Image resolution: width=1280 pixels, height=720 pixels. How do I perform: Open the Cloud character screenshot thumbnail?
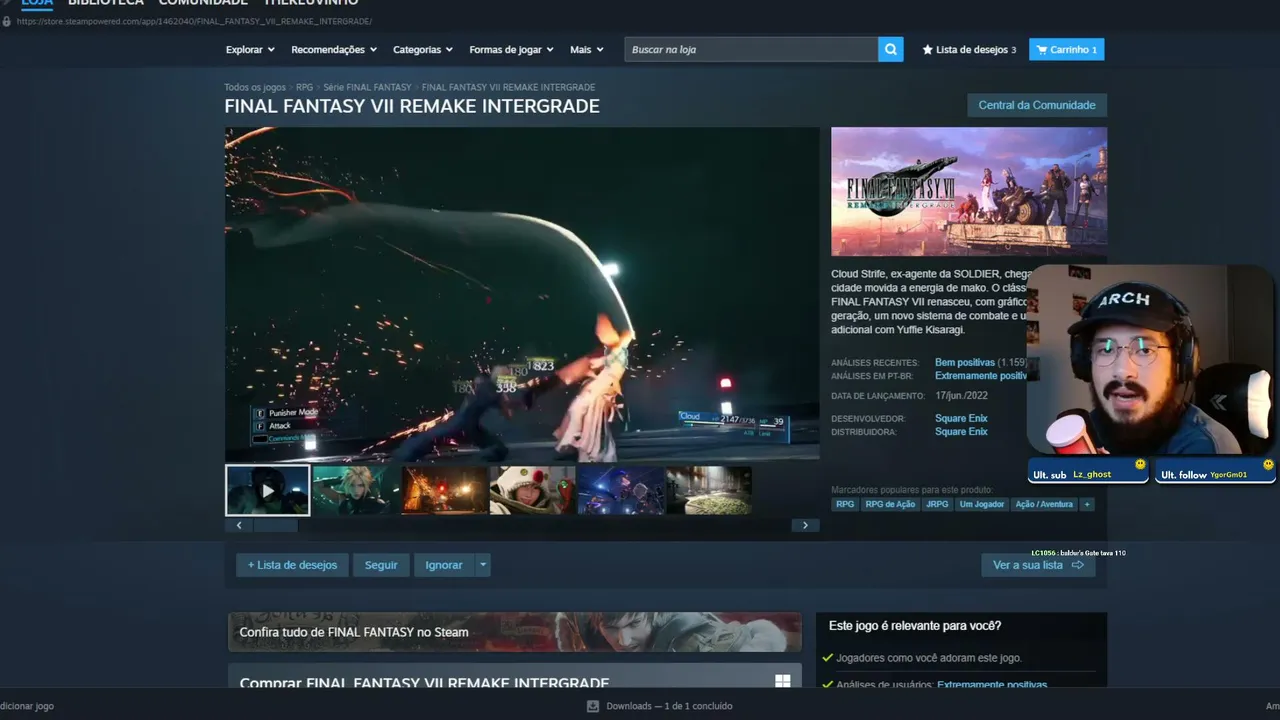click(355, 490)
